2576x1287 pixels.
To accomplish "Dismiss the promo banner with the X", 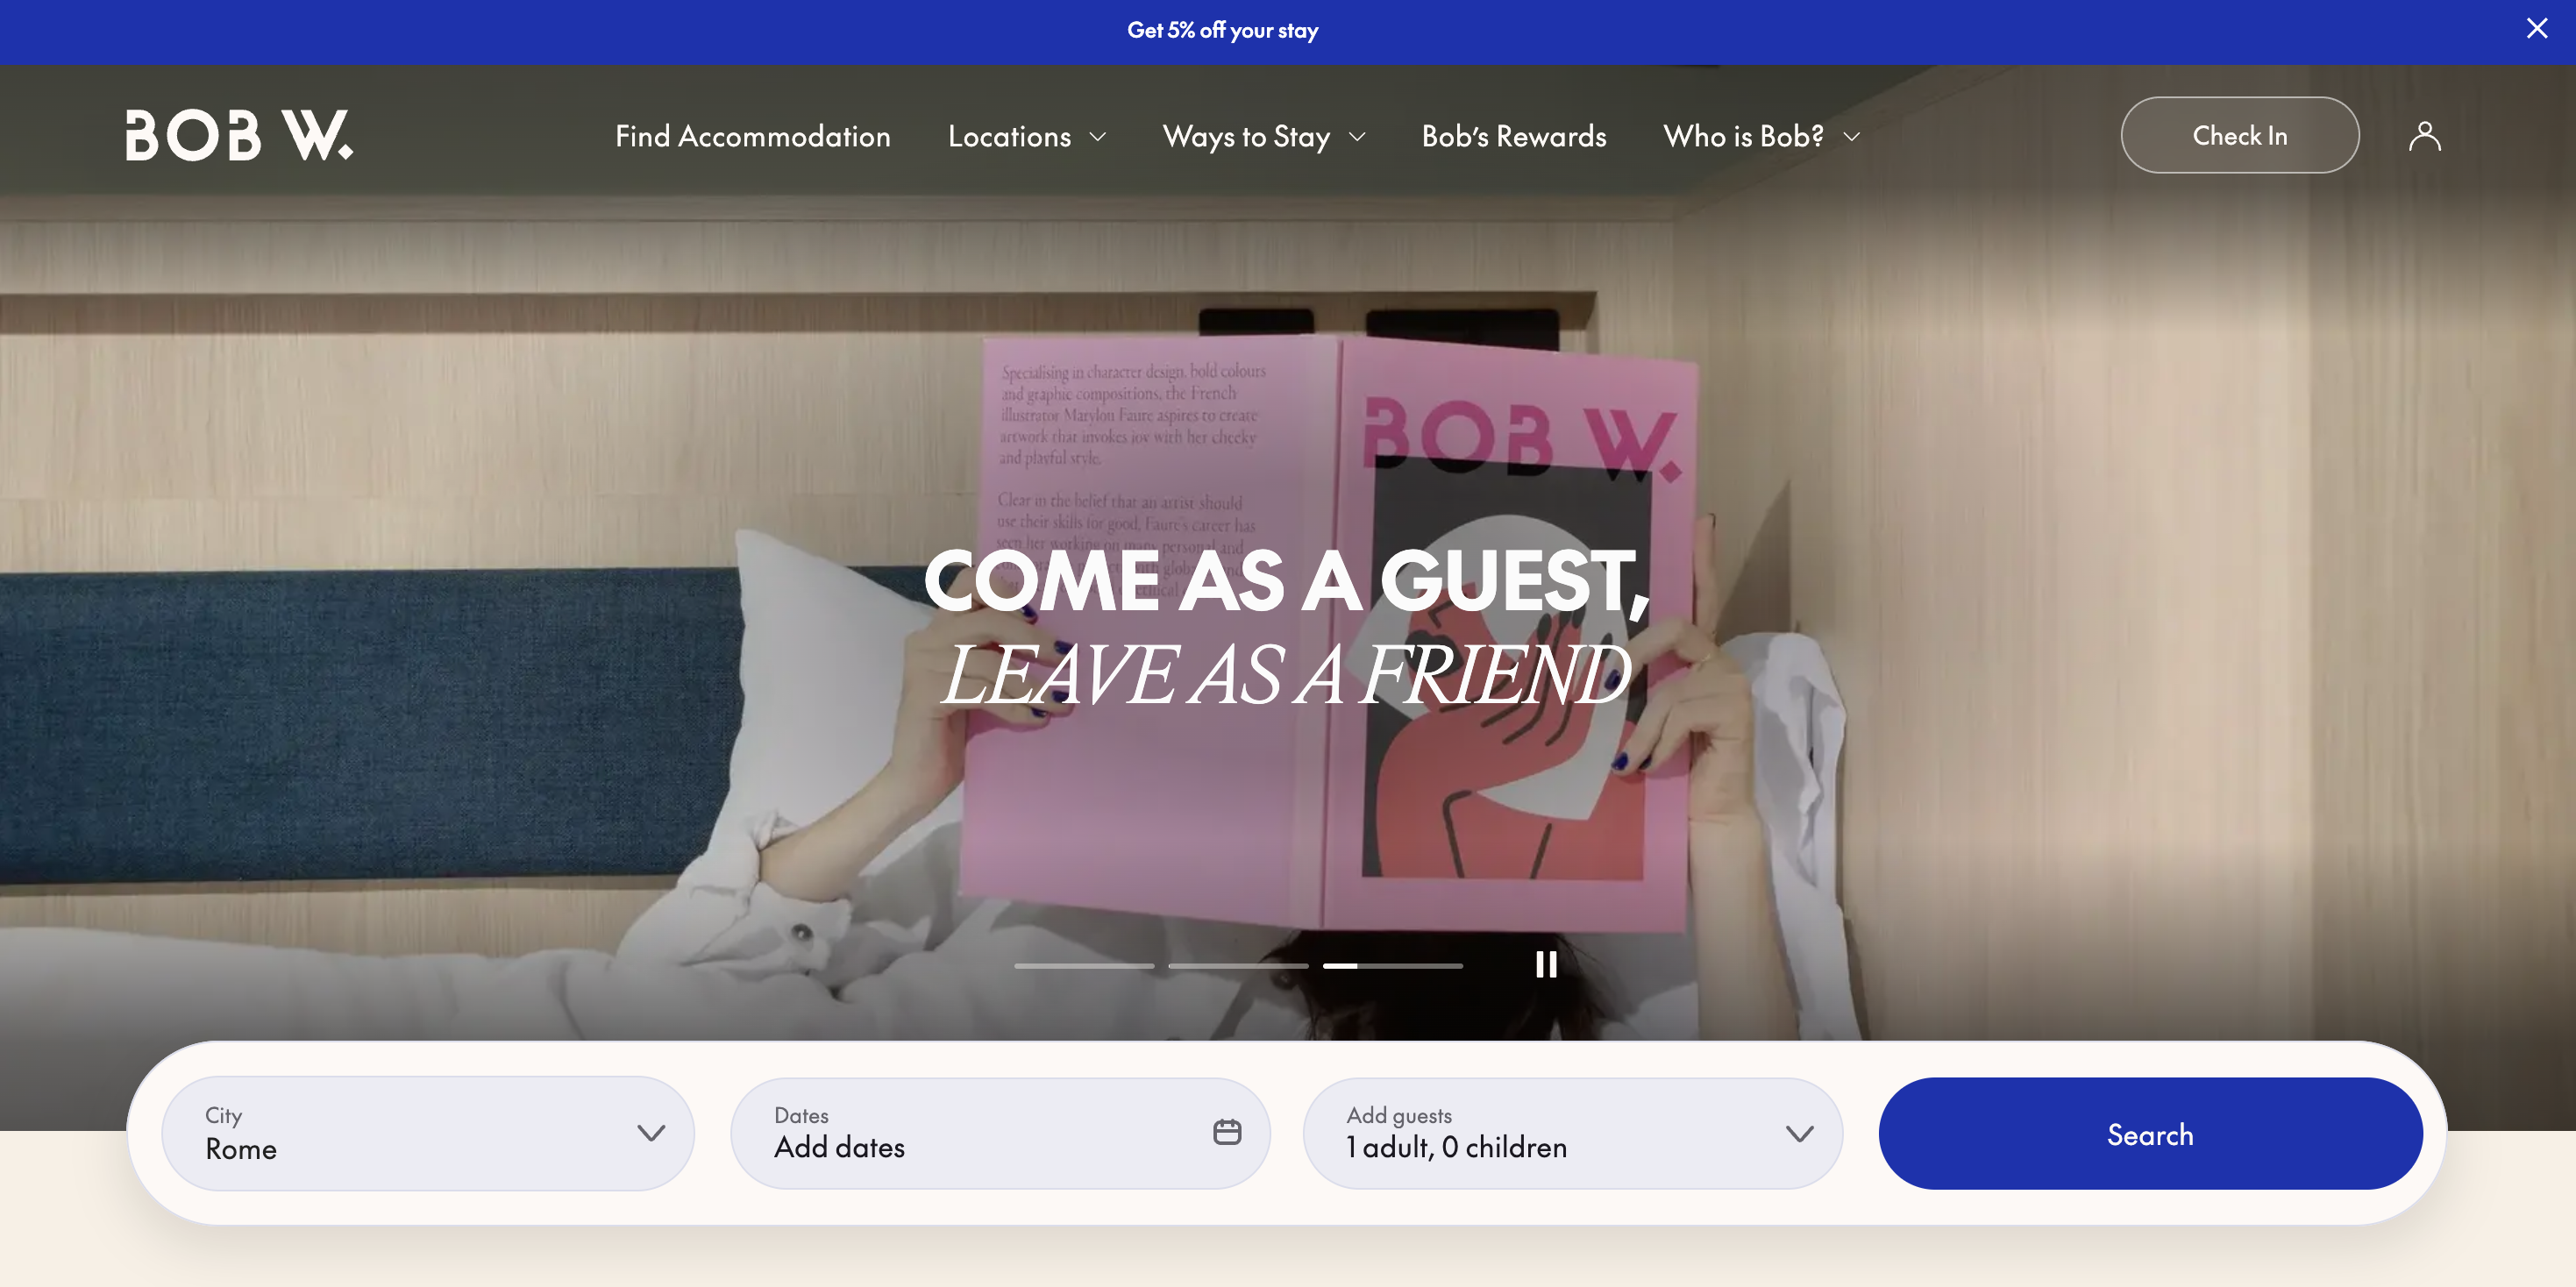I will coord(2536,29).
